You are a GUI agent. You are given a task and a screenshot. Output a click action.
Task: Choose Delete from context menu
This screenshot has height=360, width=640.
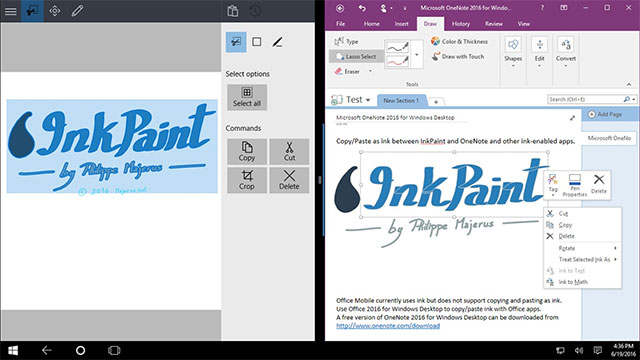[x=582, y=236]
